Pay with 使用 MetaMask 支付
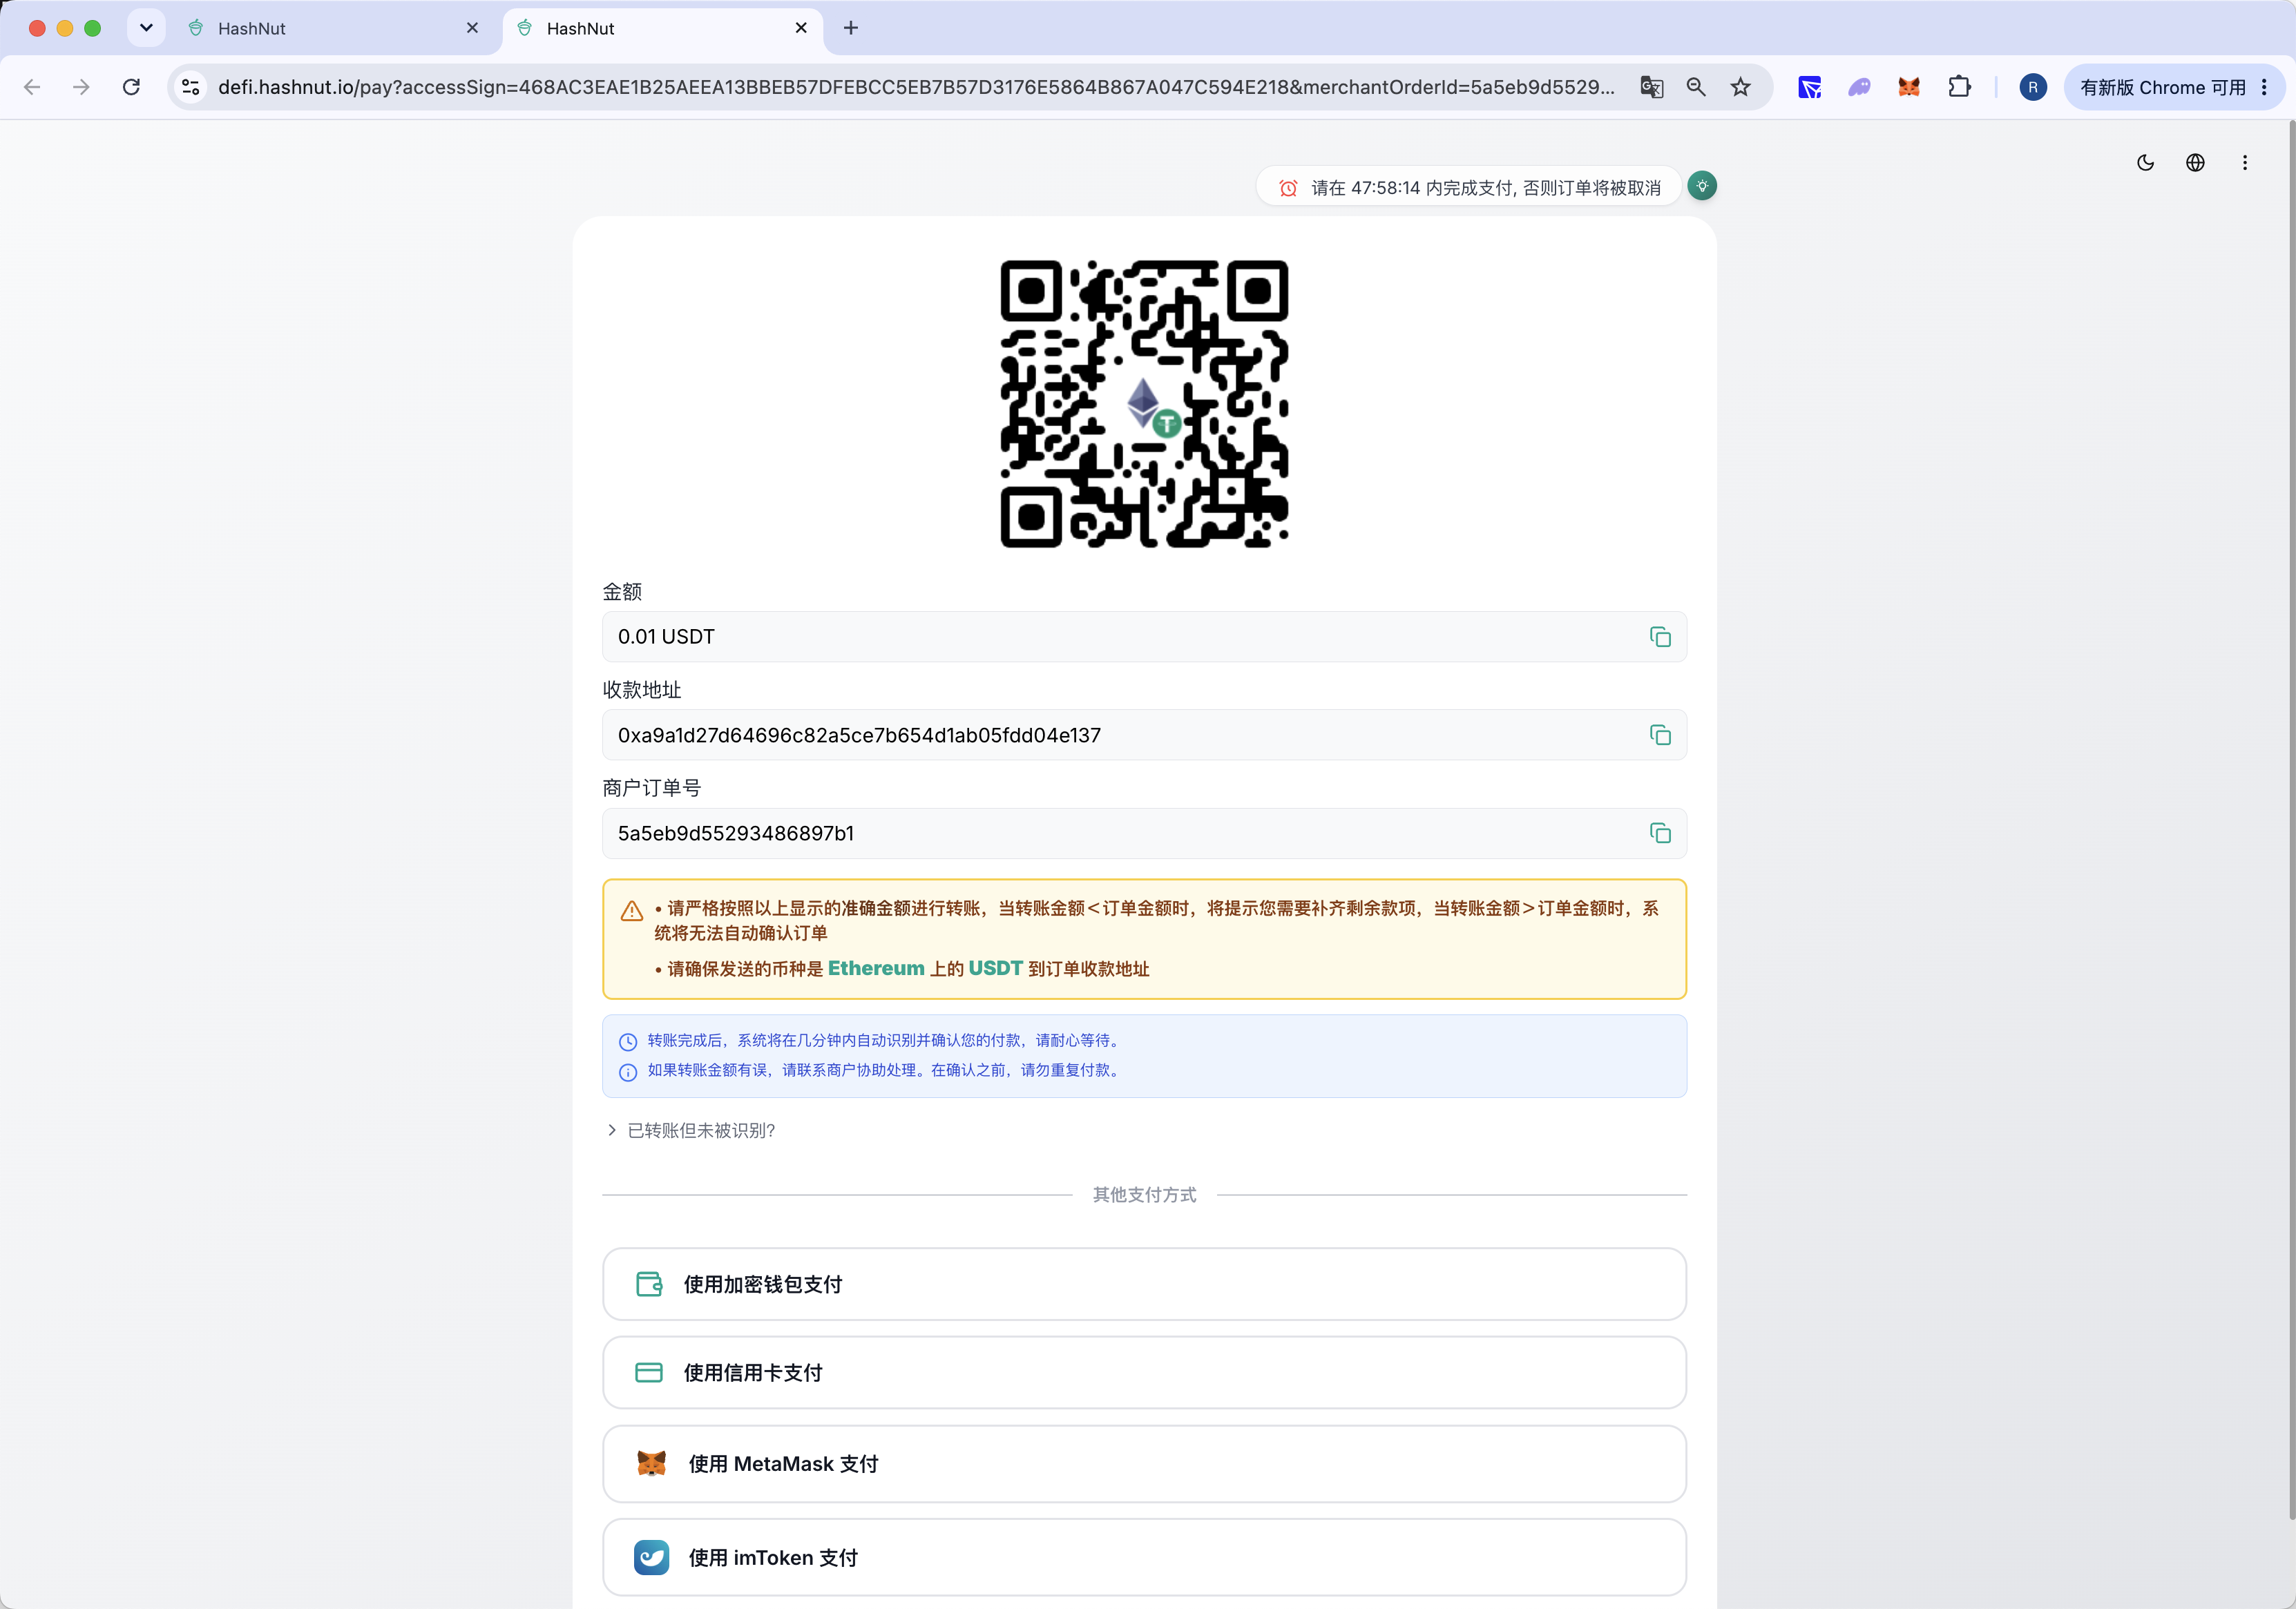The image size is (2296, 1609). (1144, 1464)
